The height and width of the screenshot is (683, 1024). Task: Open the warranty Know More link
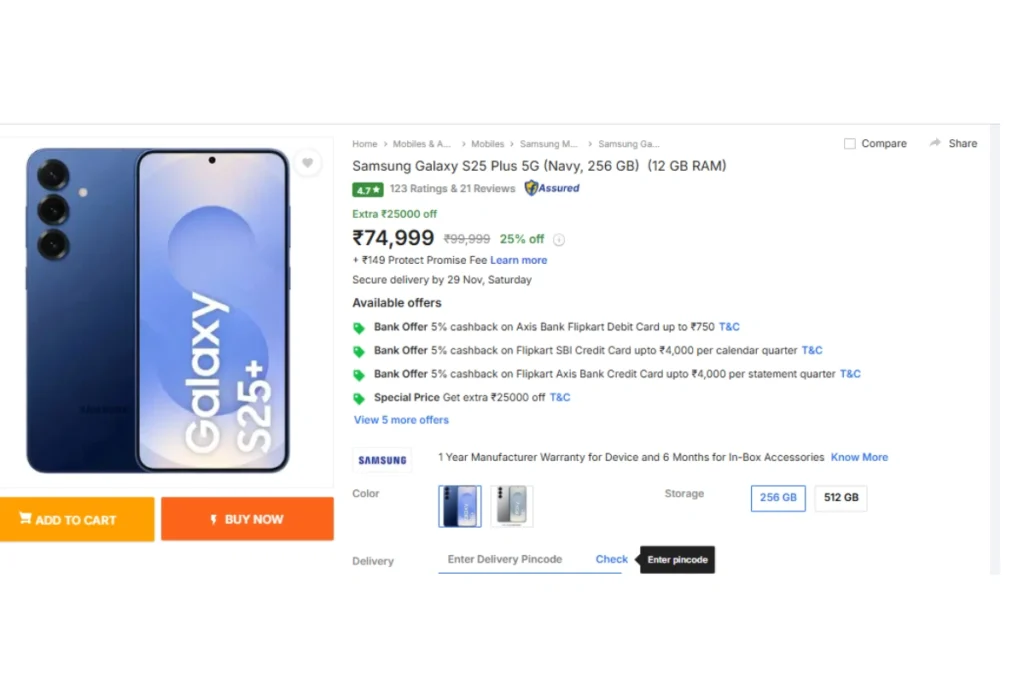click(x=859, y=457)
